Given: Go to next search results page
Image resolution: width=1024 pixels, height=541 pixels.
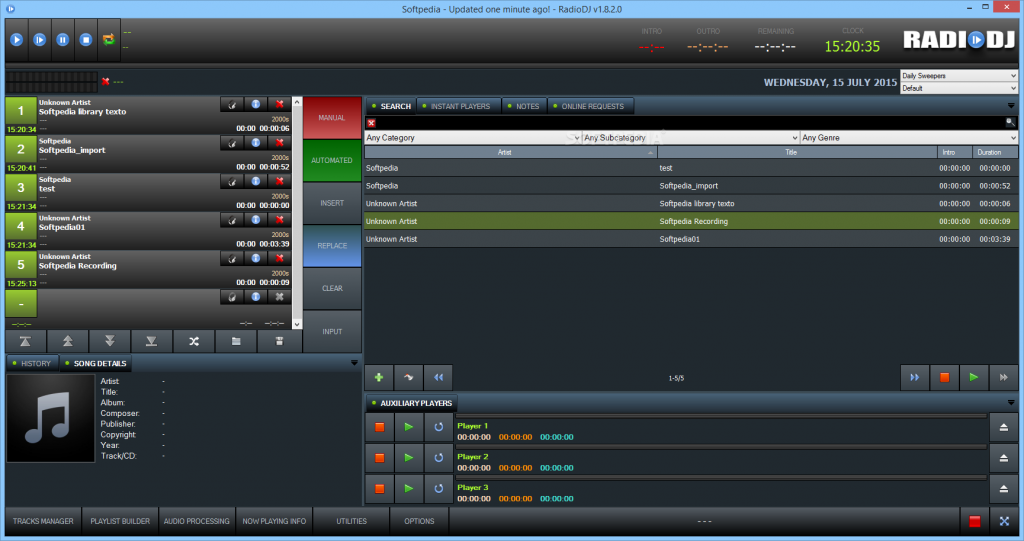Looking at the screenshot, I should click(x=914, y=377).
